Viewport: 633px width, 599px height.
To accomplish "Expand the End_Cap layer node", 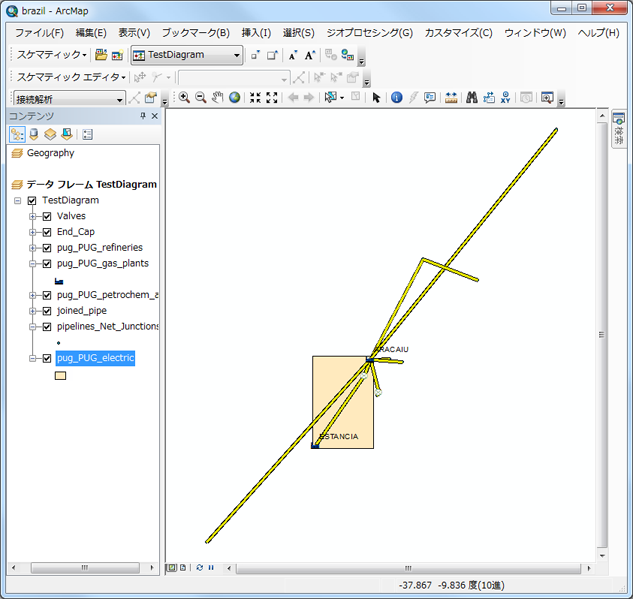I will 32,232.
